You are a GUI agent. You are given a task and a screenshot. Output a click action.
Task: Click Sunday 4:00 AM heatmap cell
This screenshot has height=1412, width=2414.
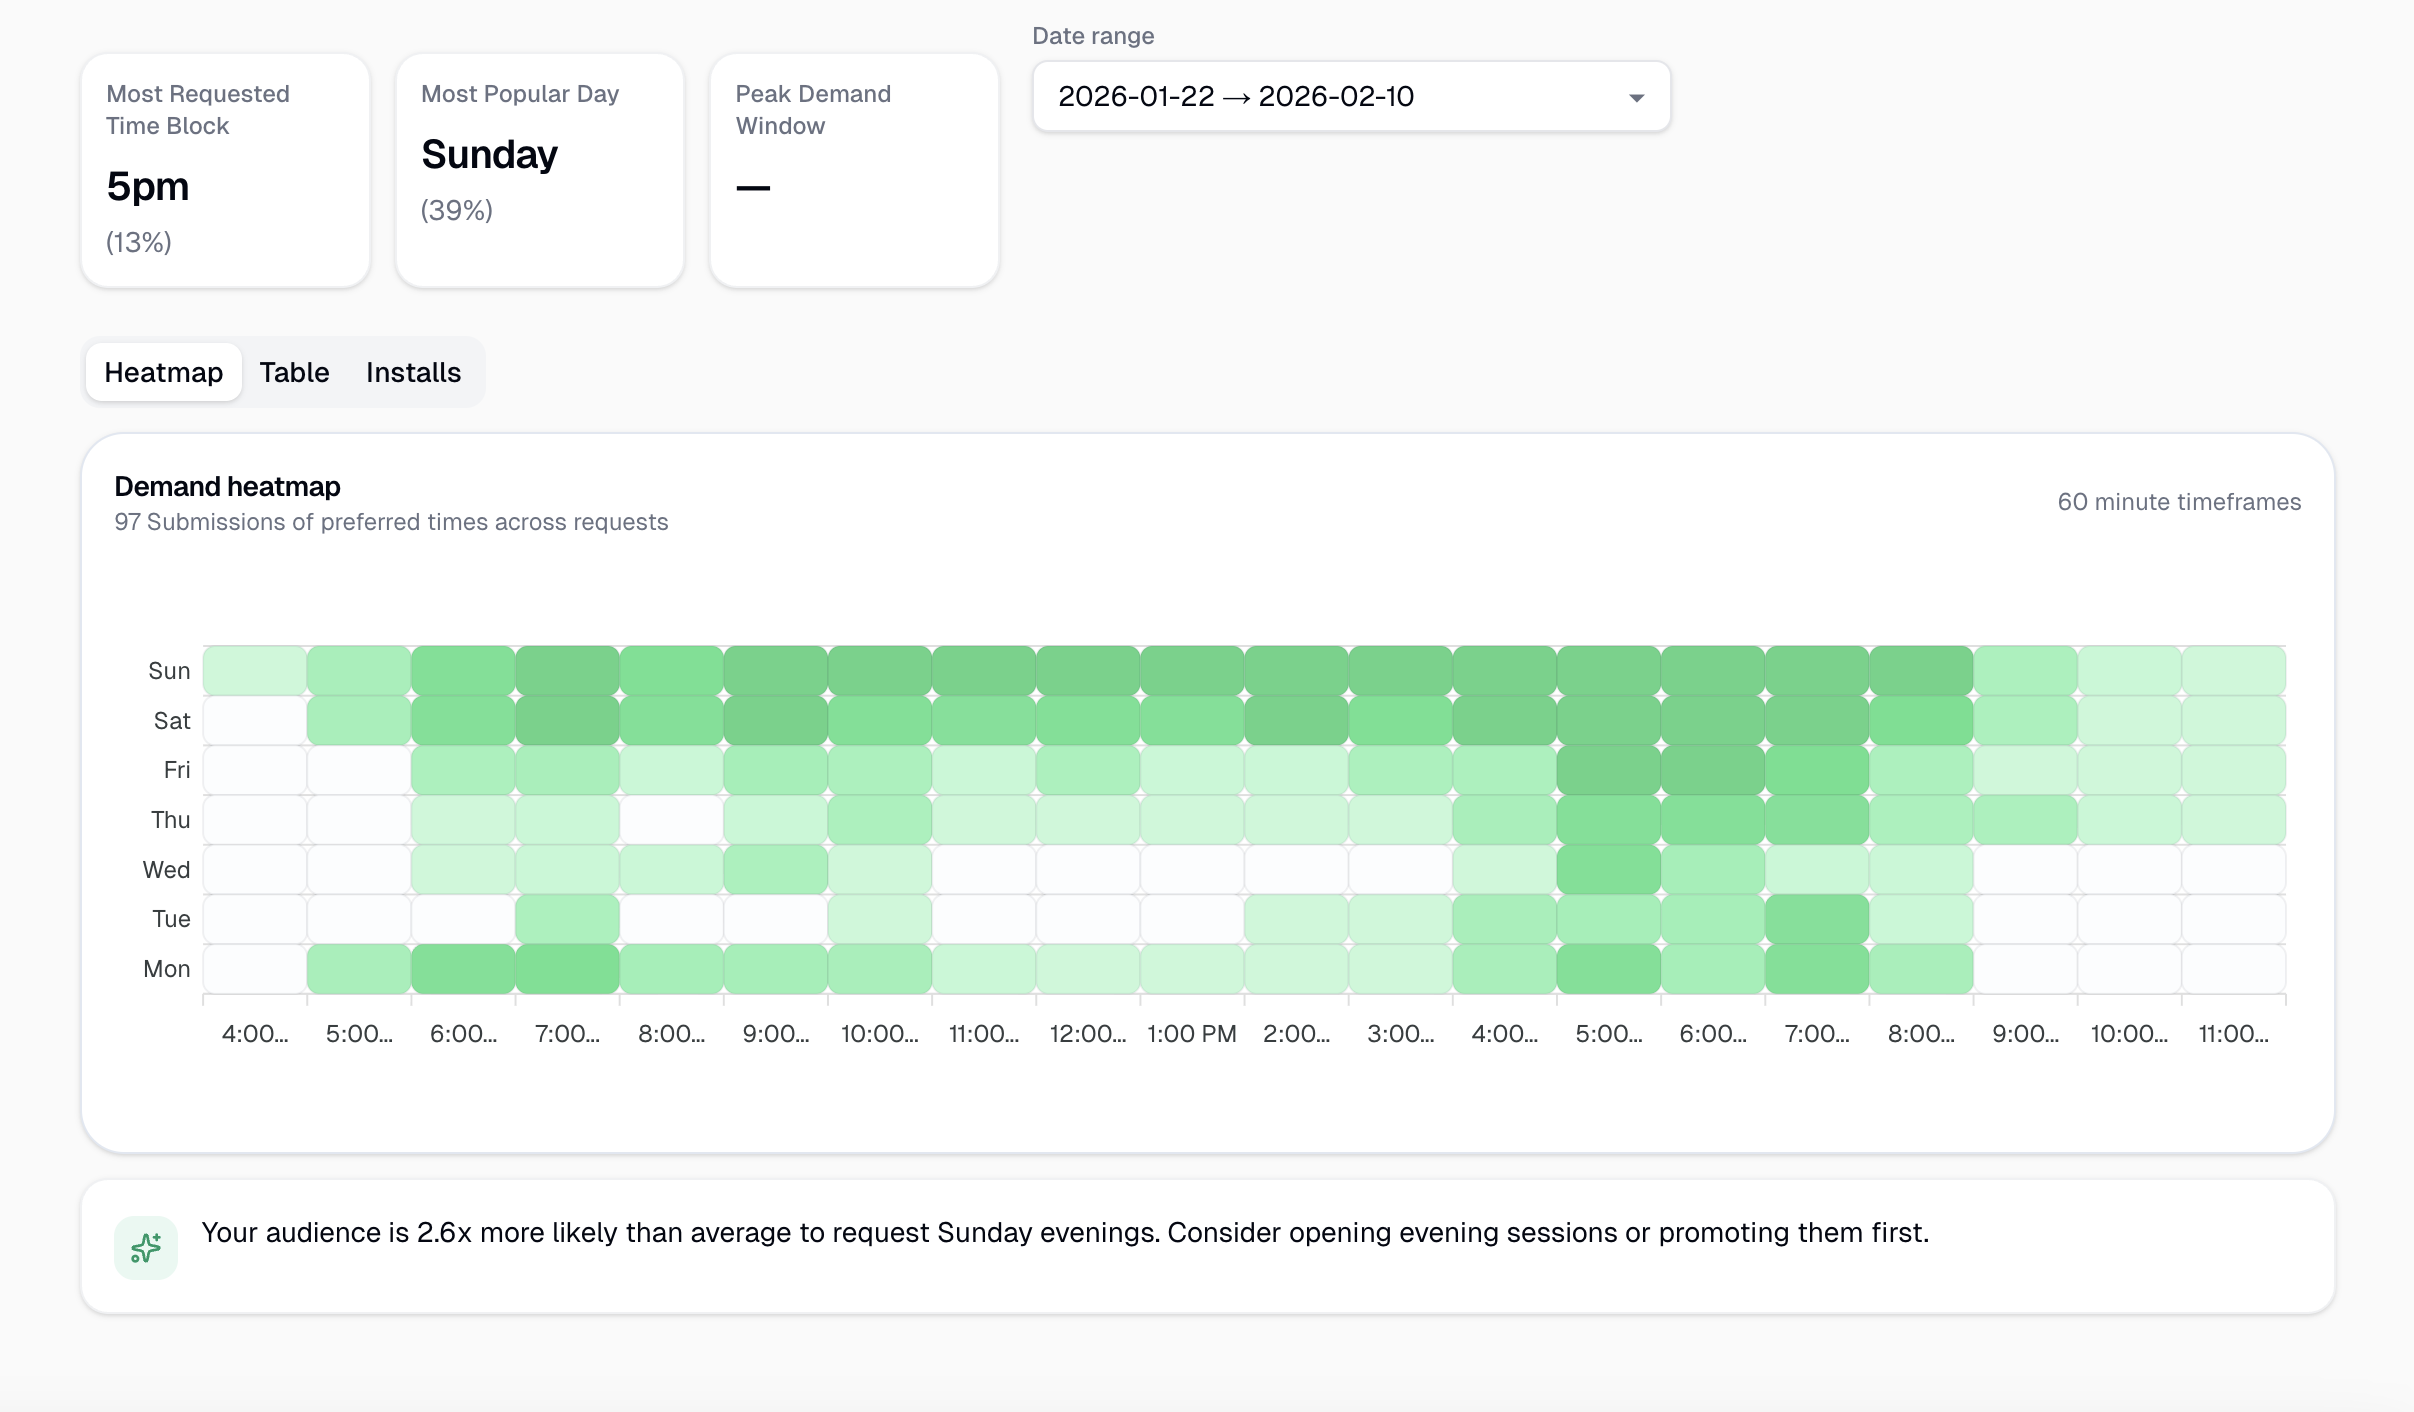click(x=255, y=670)
